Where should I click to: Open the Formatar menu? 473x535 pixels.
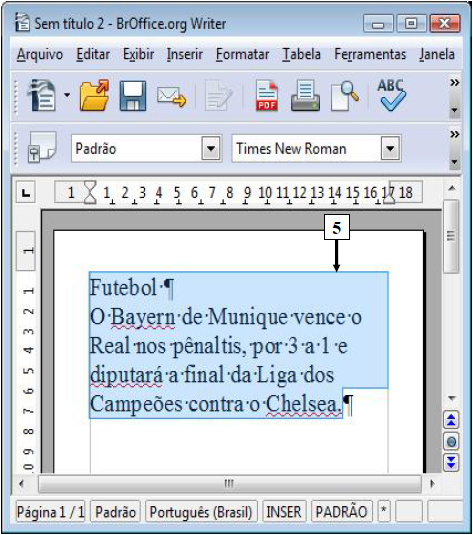point(242,54)
